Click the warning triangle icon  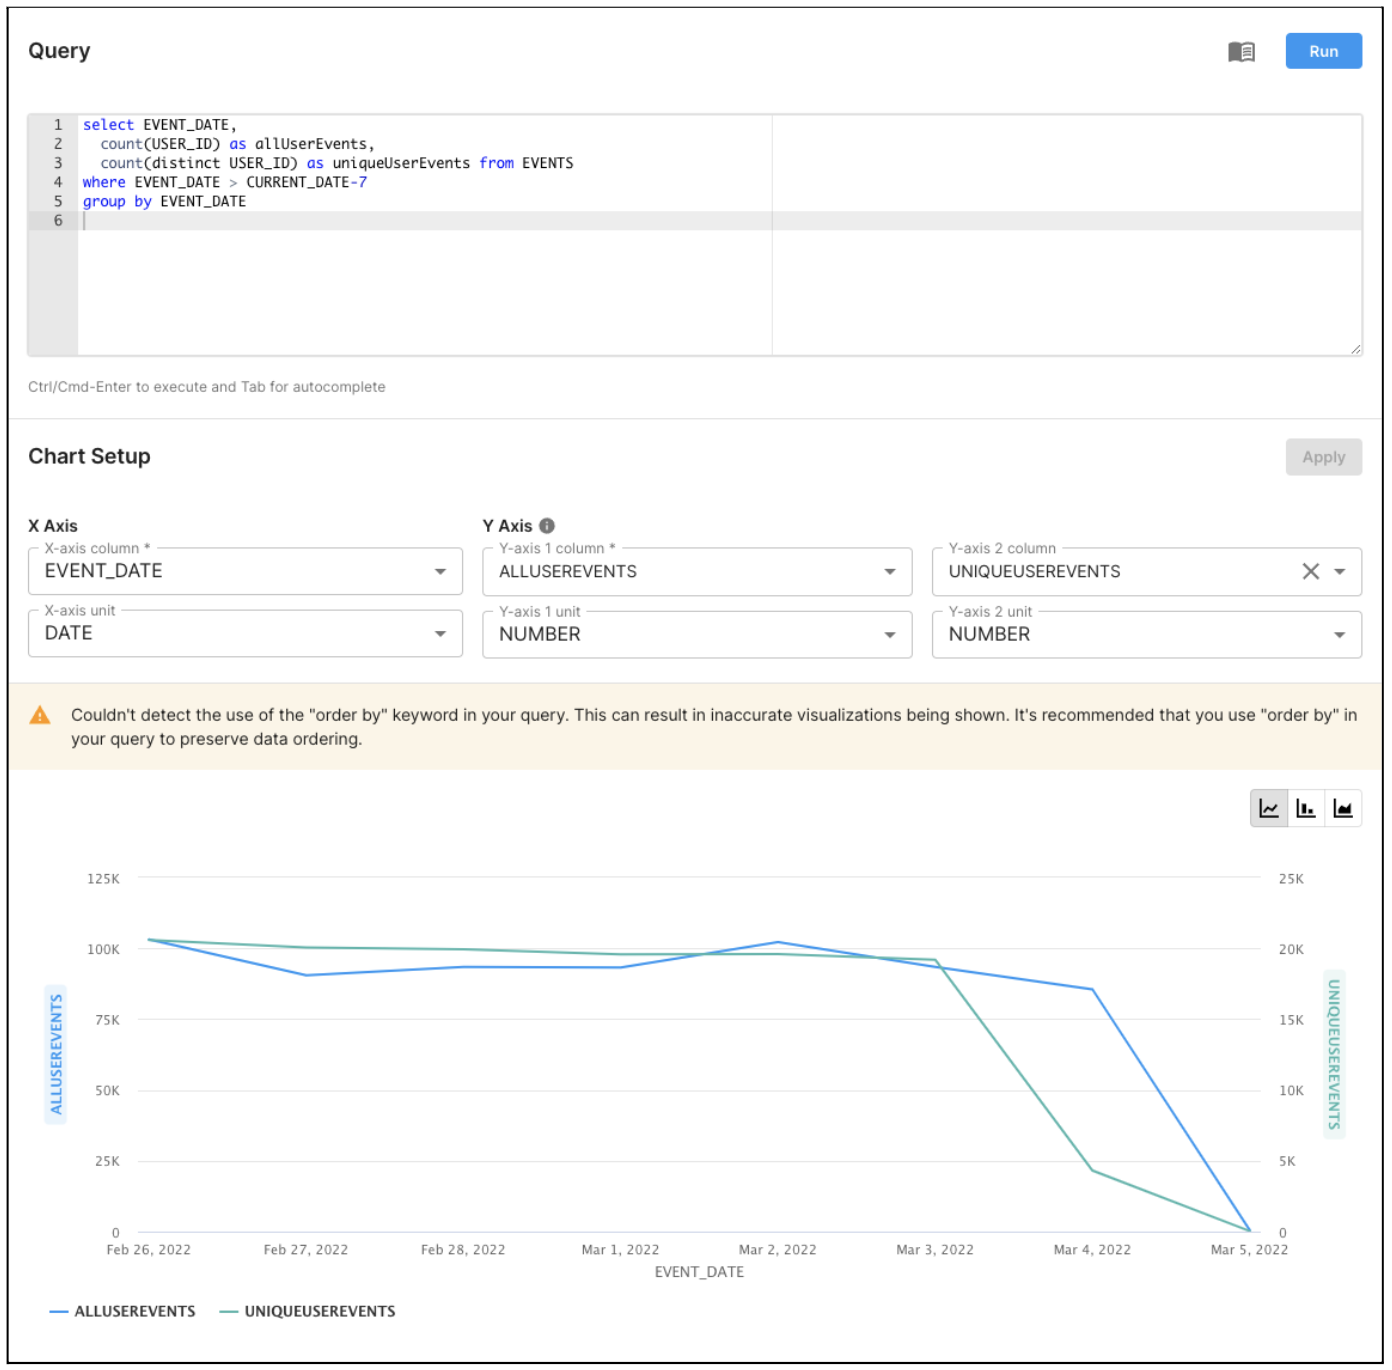point(40,715)
